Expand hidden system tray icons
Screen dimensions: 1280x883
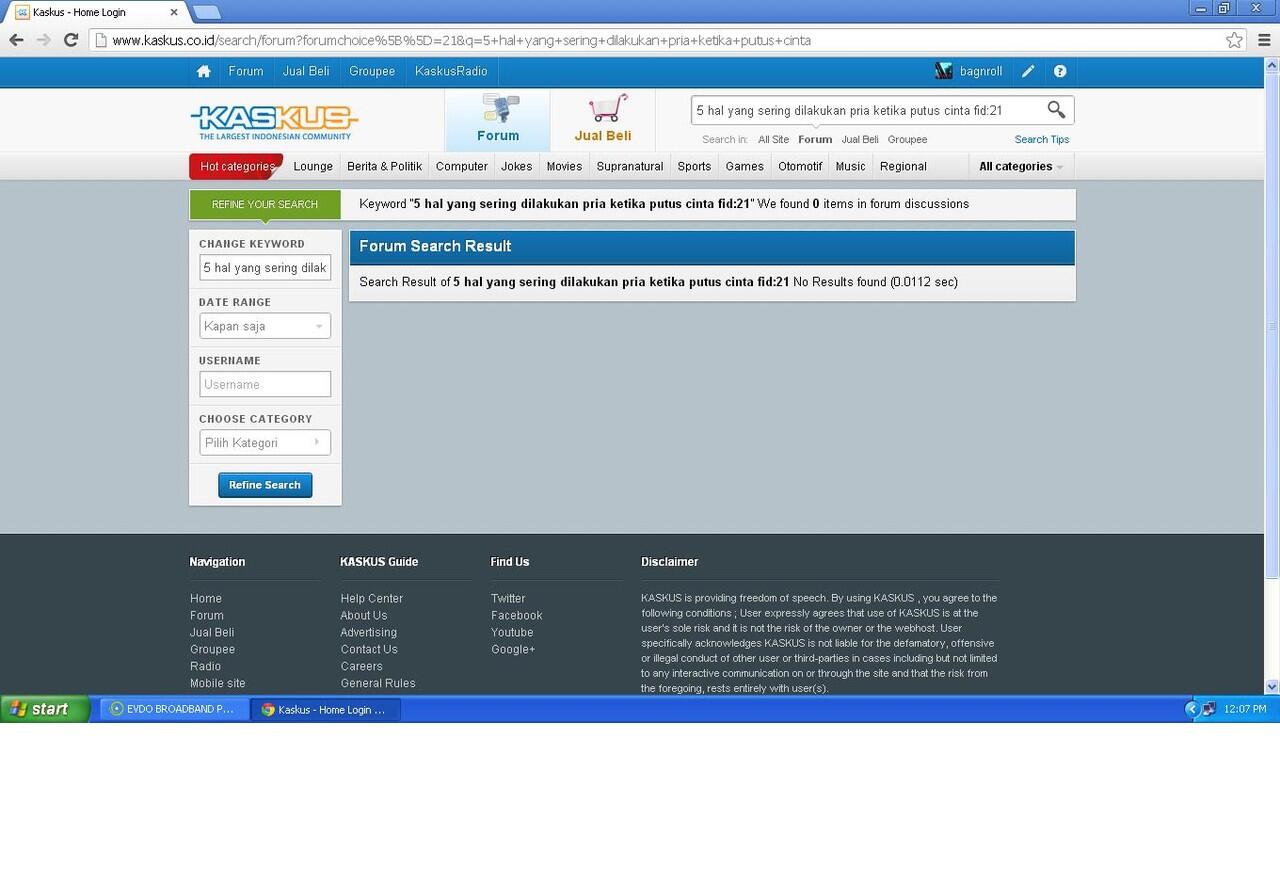coord(1191,709)
